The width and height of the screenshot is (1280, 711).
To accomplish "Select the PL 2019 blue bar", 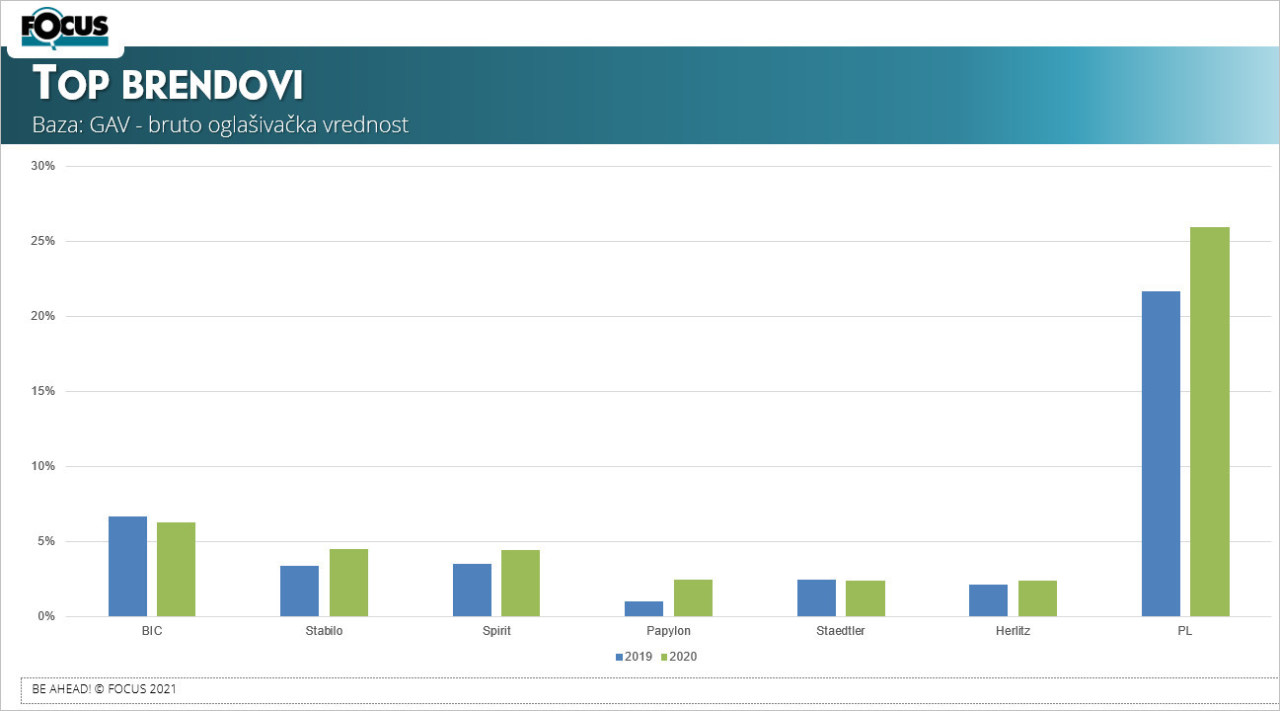I will click(x=1161, y=454).
